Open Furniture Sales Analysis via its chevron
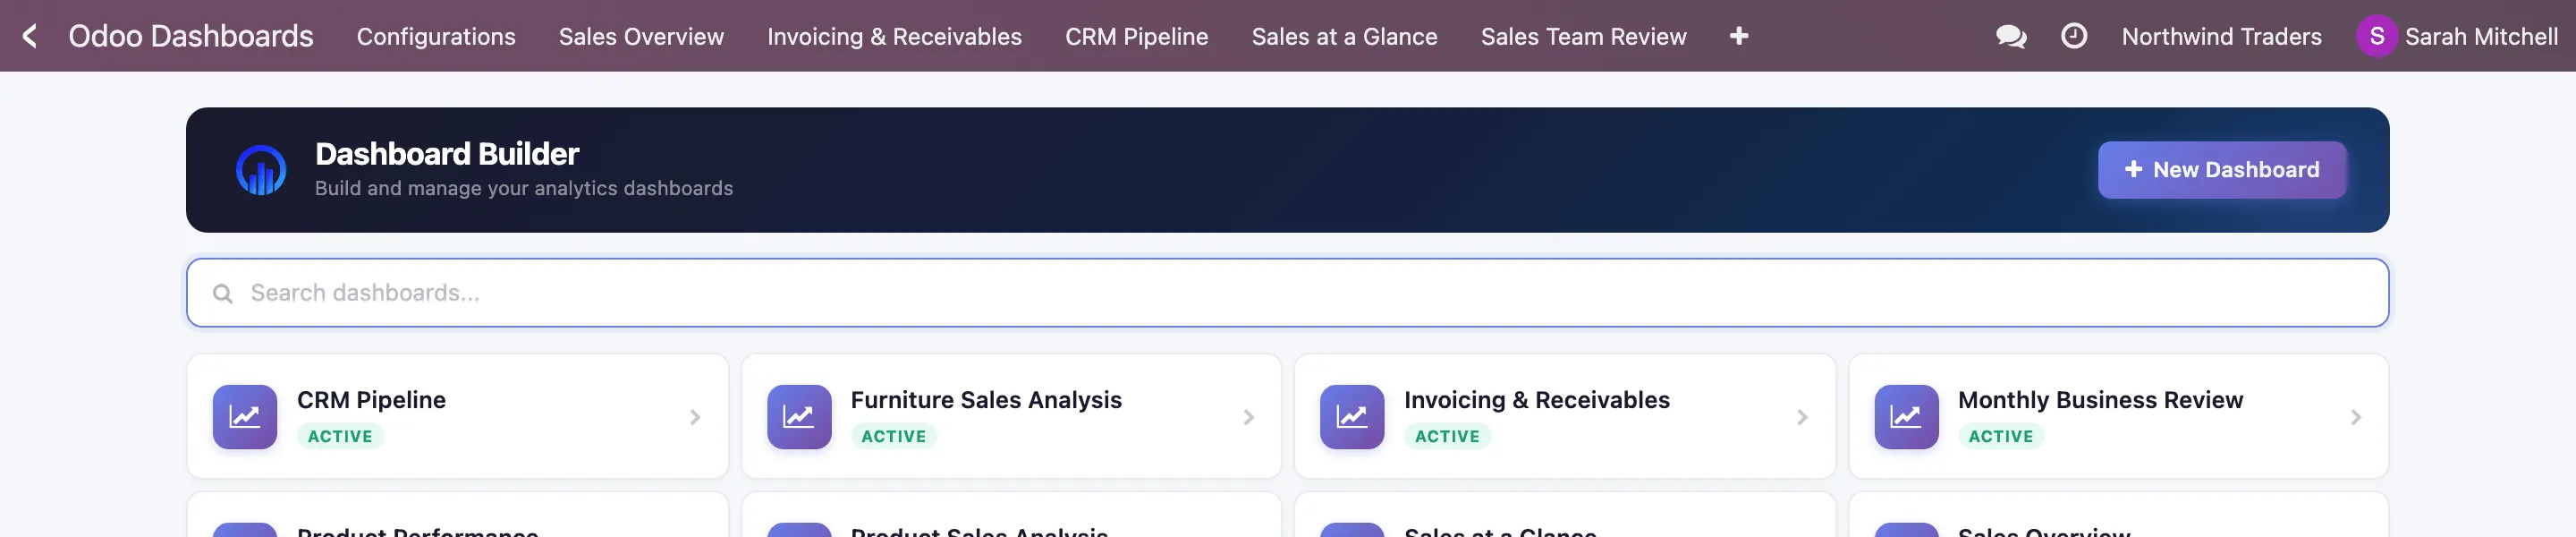The width and height of the screenshot is (2576, 537). click(x=1249, y=417)
